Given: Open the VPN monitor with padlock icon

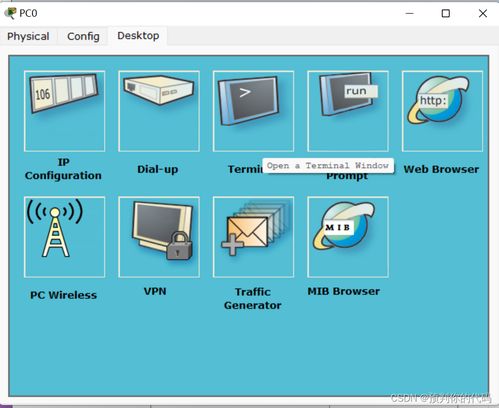Looking at the screenshot, I should pos(159,237).
